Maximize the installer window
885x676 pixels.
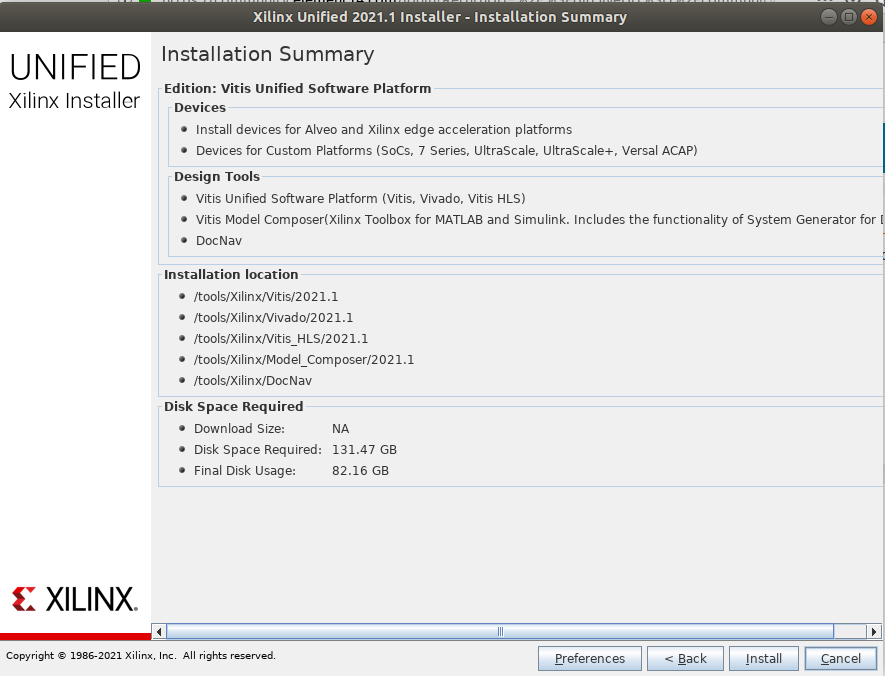[848, 17]
